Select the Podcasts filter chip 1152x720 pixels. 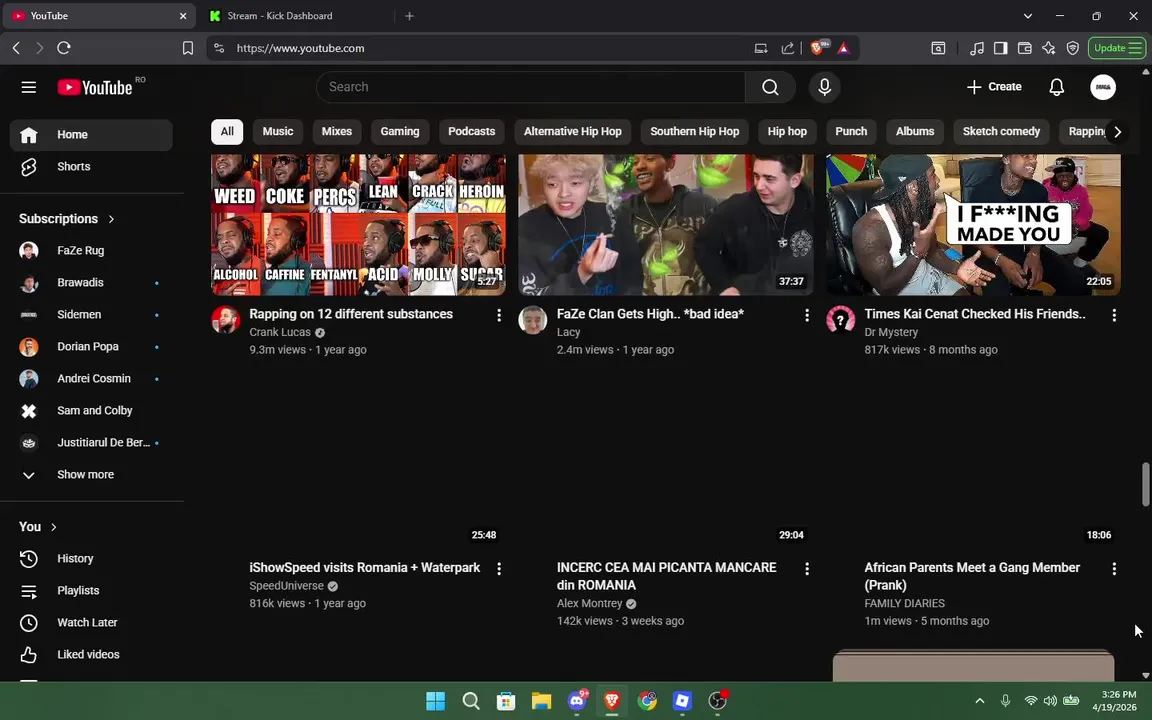pos(472,132)
